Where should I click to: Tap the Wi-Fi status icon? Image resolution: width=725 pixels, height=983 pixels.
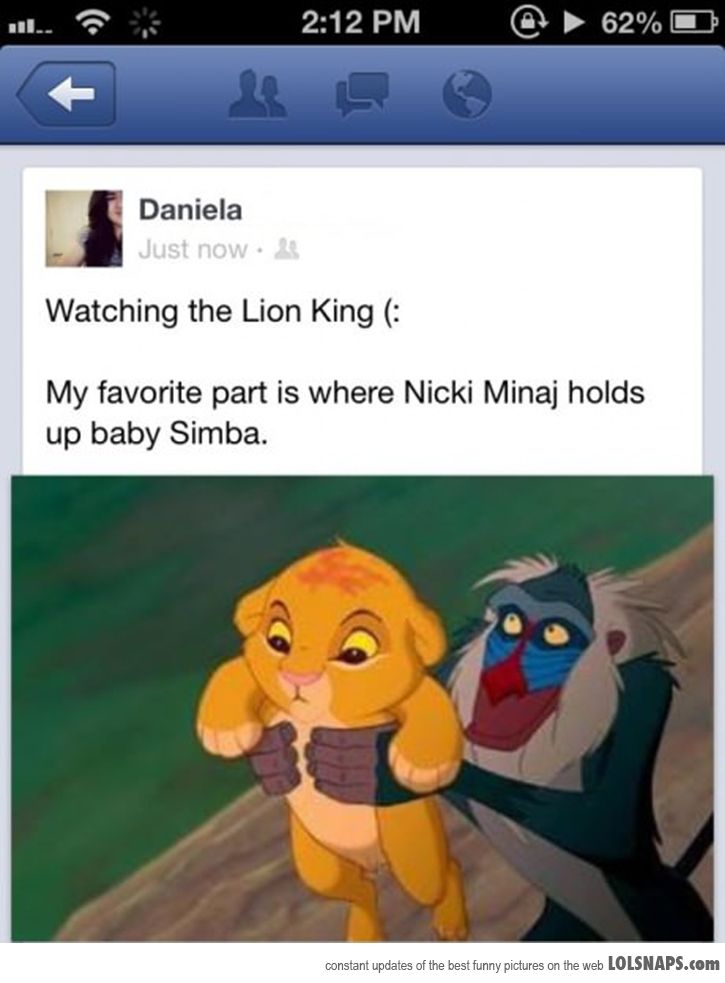[94, 23]
